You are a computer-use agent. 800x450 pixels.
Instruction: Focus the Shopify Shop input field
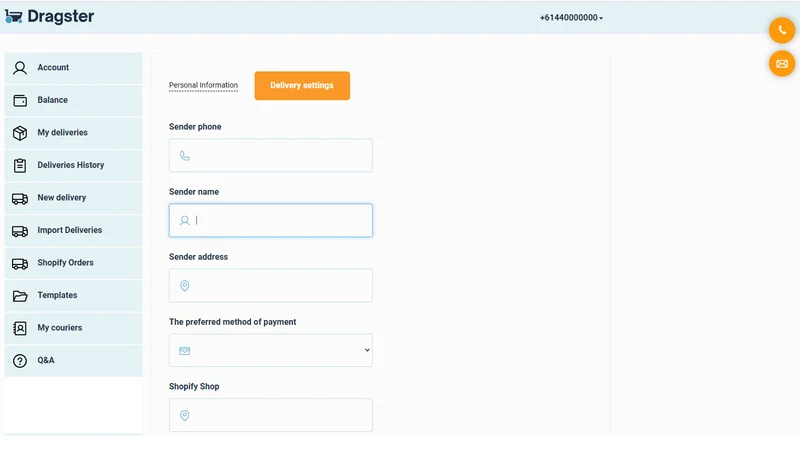point(270,415)
